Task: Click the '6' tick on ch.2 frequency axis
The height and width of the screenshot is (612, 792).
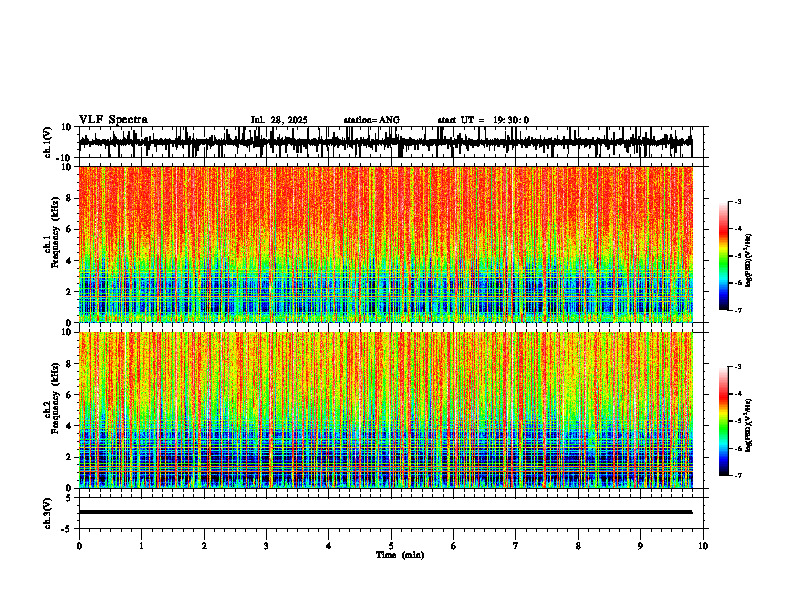Action: pyautogui.click(x=70, y=395)
